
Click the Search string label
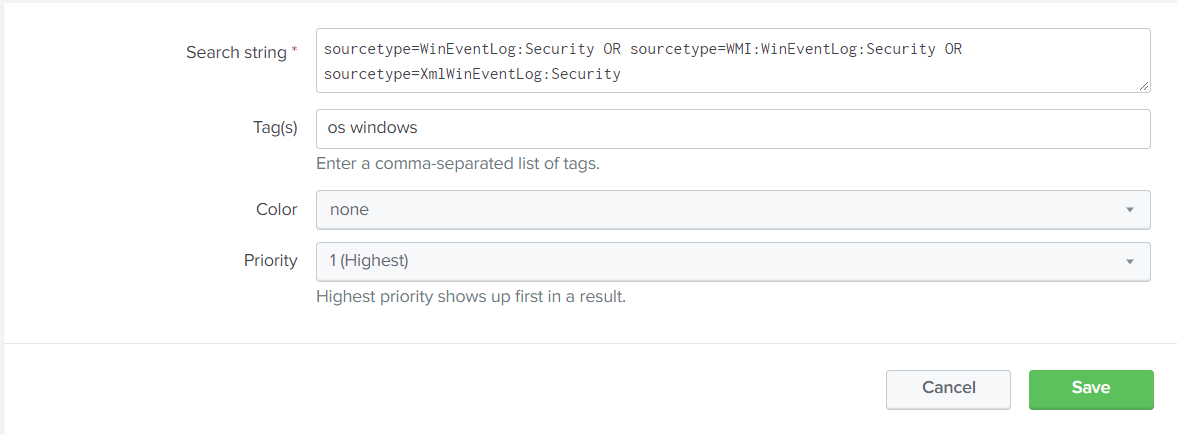coord(236,53)
